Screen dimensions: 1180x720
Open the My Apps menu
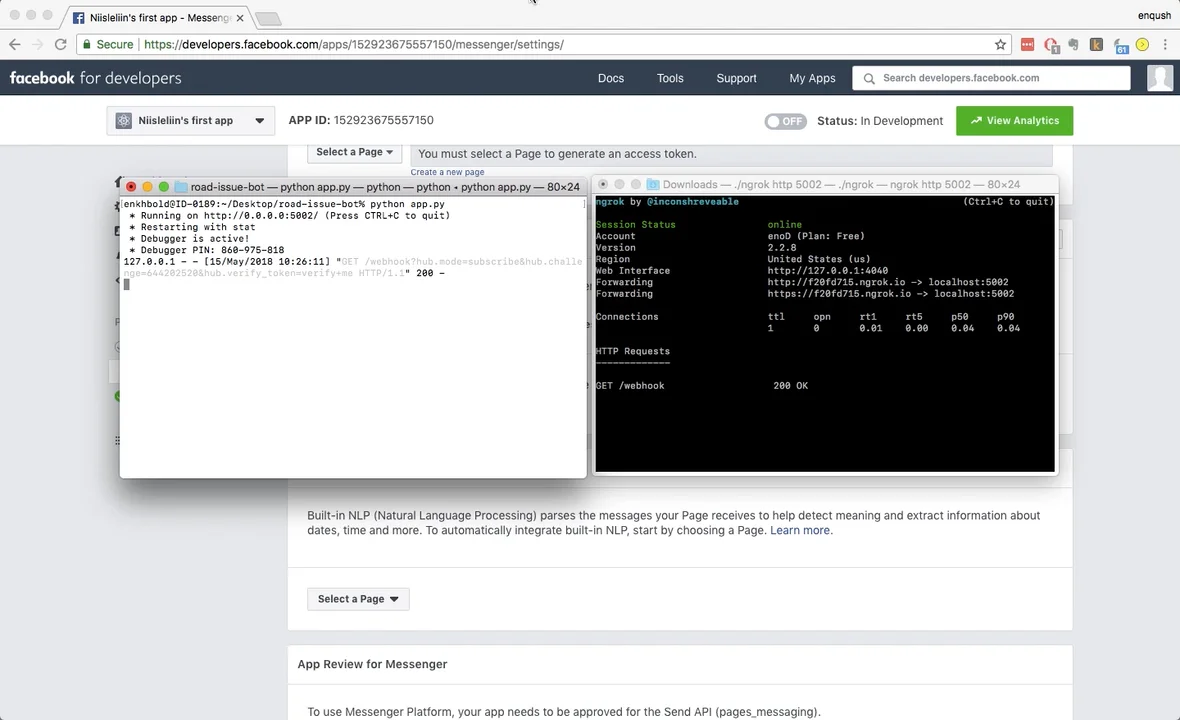(812, 78)
